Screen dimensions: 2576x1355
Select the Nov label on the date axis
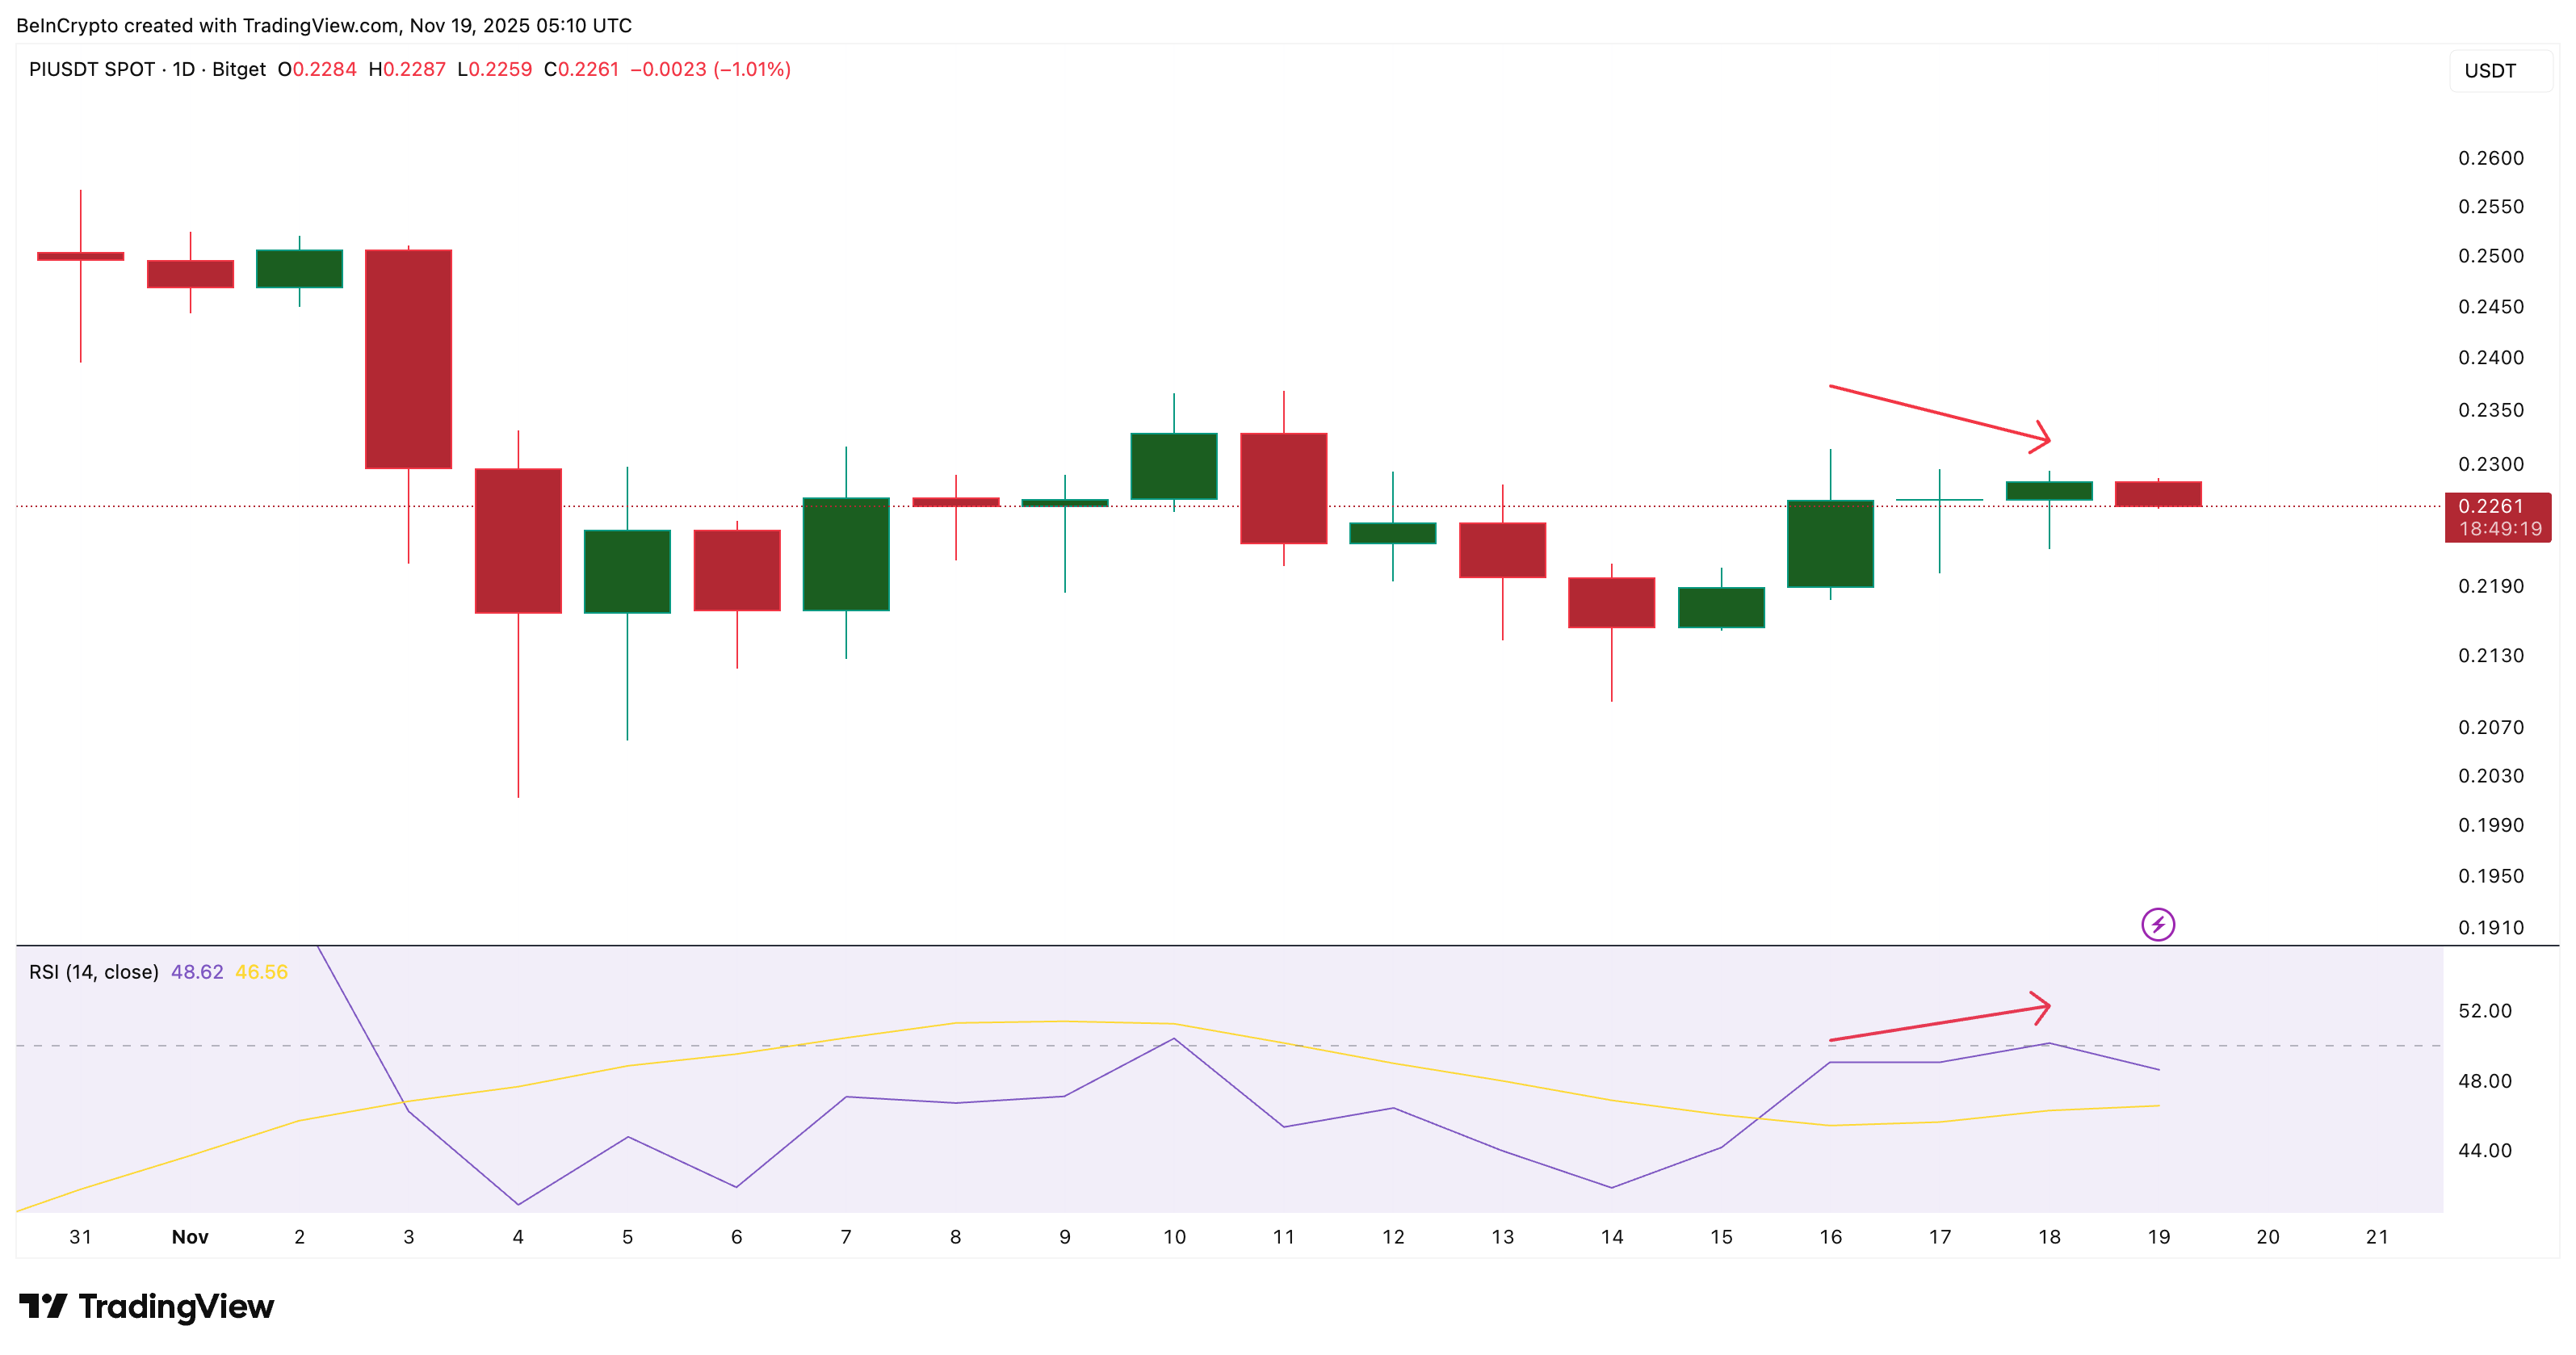pos(190,1237)
